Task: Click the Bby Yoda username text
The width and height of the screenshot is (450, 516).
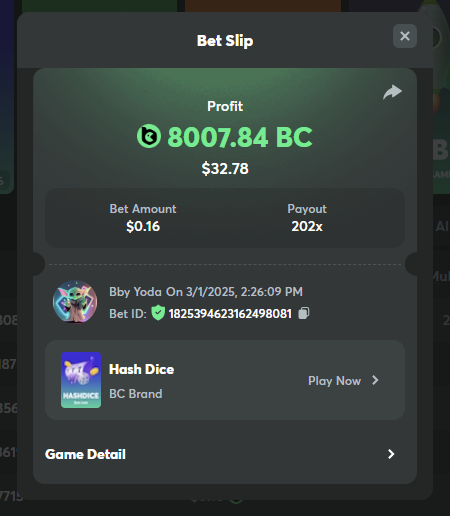Action: point(135,292)
